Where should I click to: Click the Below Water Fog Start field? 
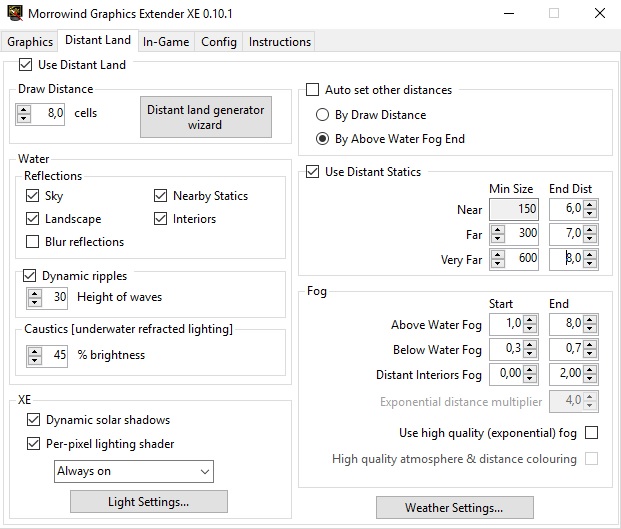coord(507,349)
